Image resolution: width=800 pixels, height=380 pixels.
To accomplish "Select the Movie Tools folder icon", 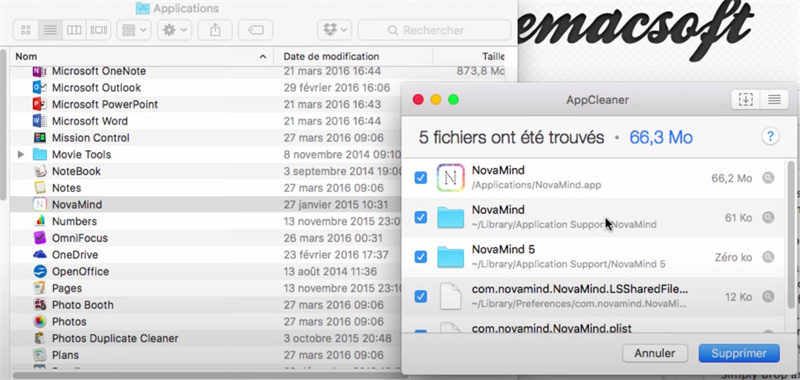I will (39, 154).
